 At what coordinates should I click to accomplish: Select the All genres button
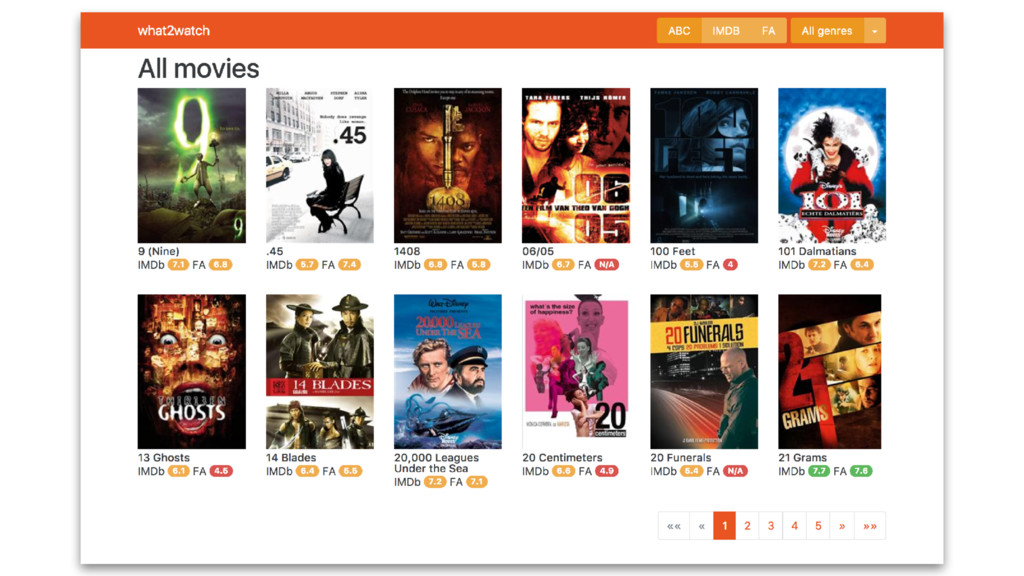827,31
